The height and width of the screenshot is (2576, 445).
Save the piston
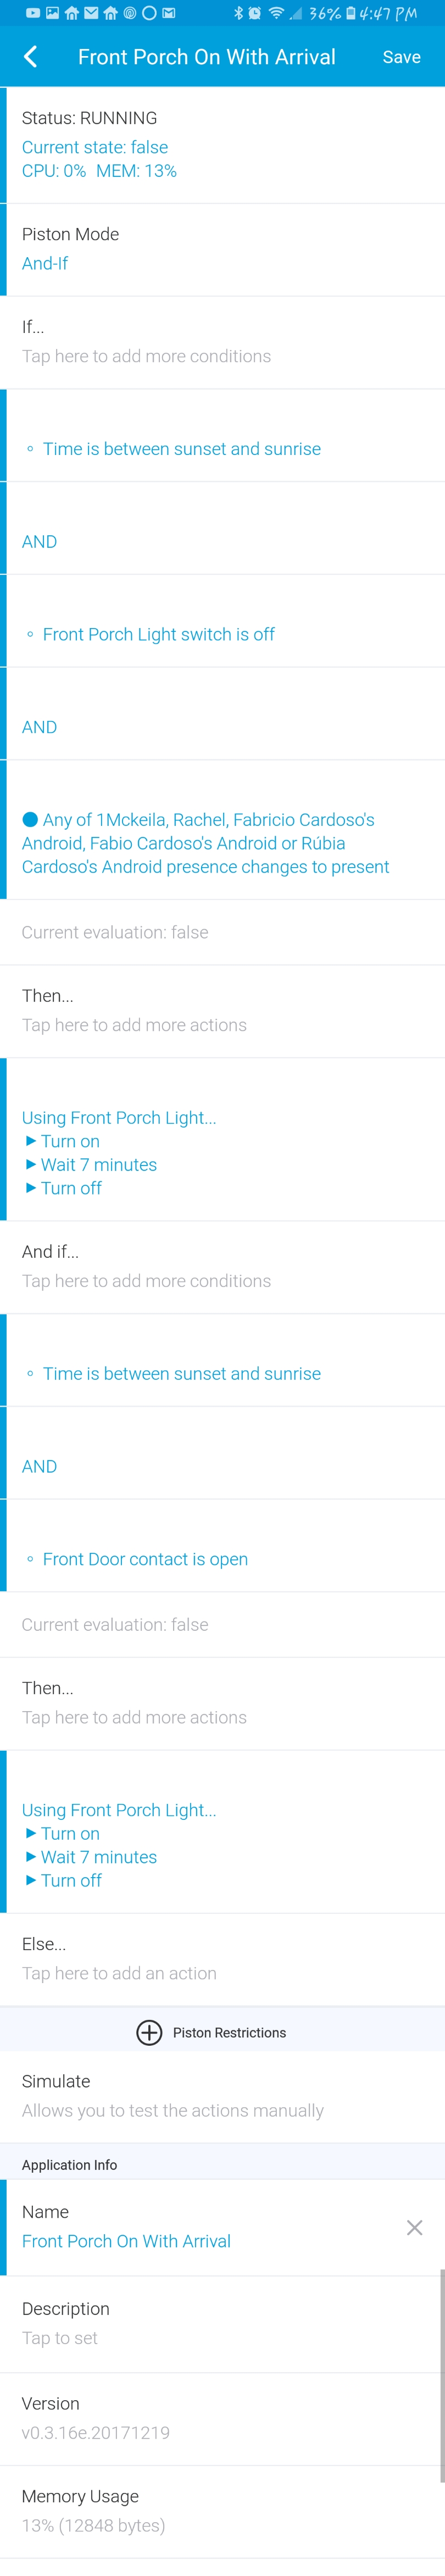(x=401, y=57)
